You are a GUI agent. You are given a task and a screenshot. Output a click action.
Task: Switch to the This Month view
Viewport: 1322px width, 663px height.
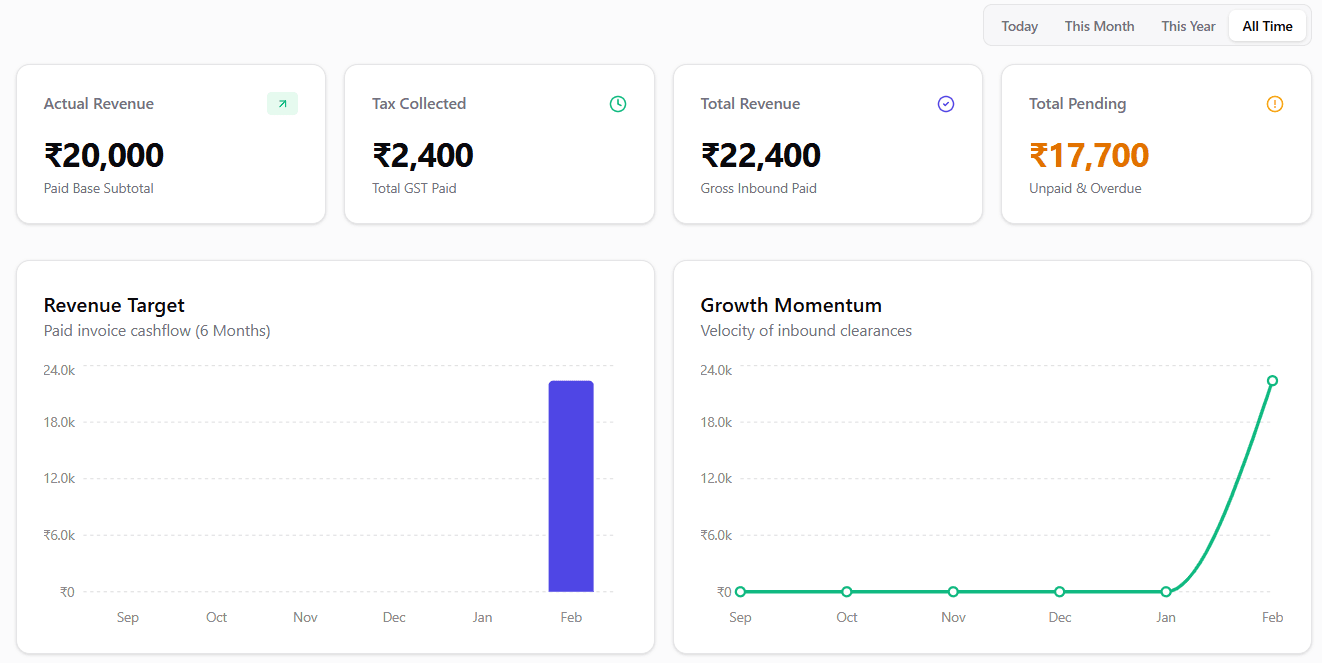click(1099, 25)
